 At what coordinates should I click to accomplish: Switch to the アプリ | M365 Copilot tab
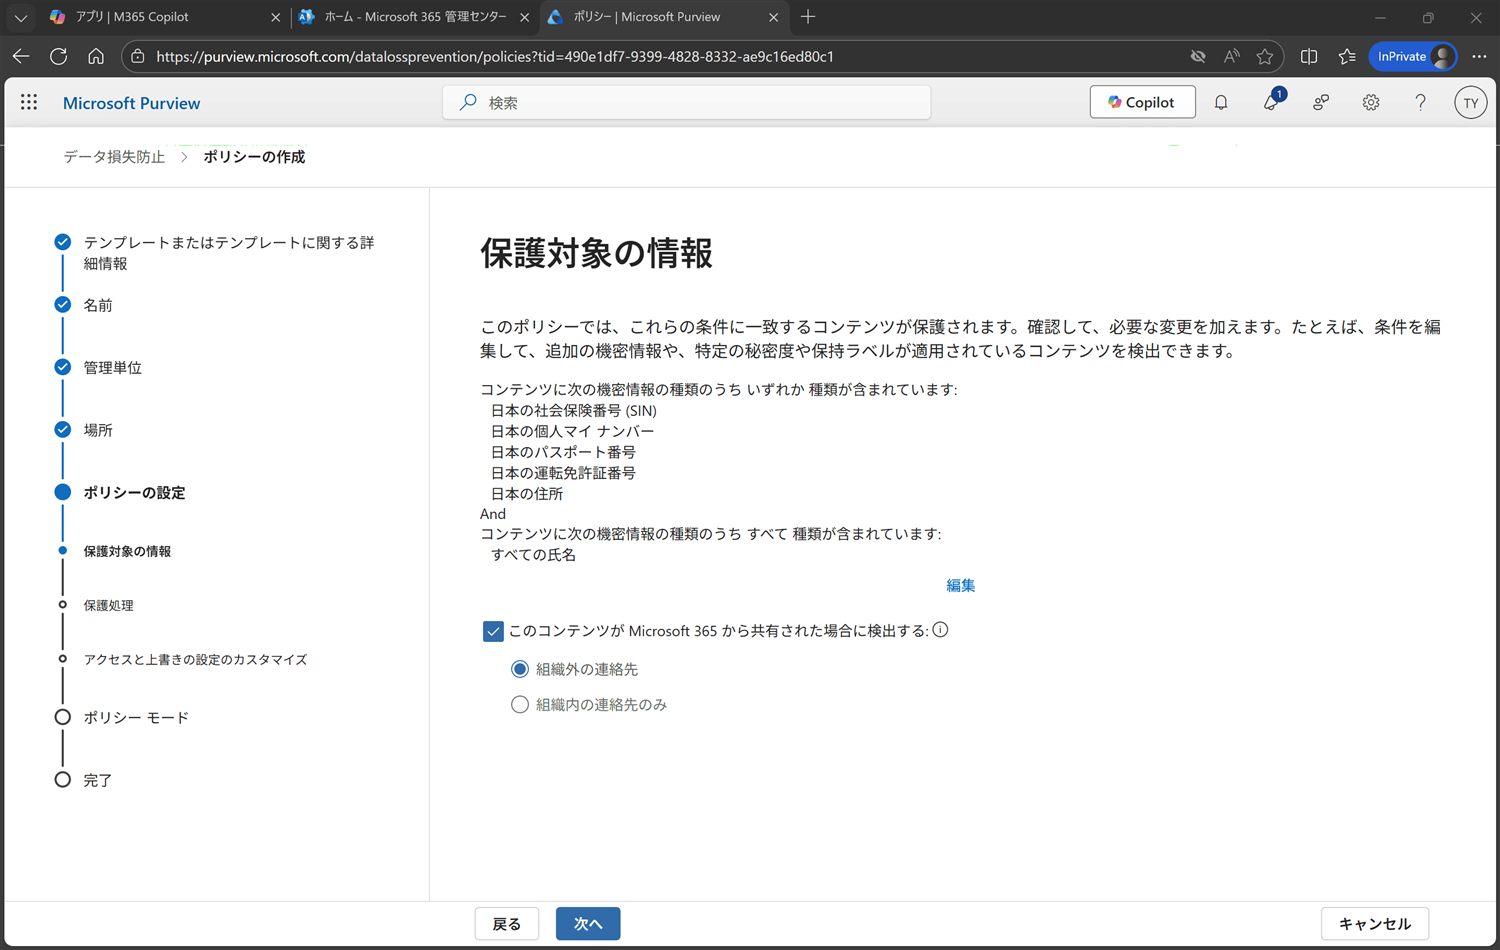click(x=165, y=17)
